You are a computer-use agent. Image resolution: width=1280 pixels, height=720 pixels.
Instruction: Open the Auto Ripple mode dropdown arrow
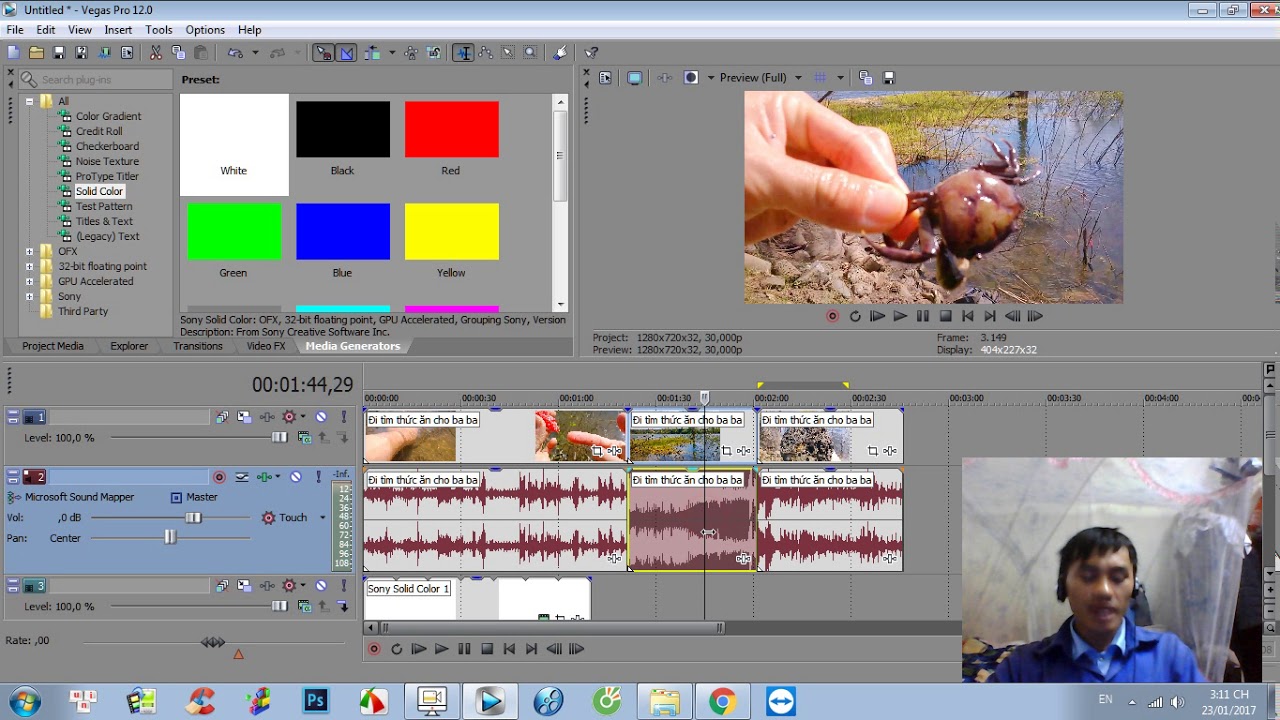[391, 53]
